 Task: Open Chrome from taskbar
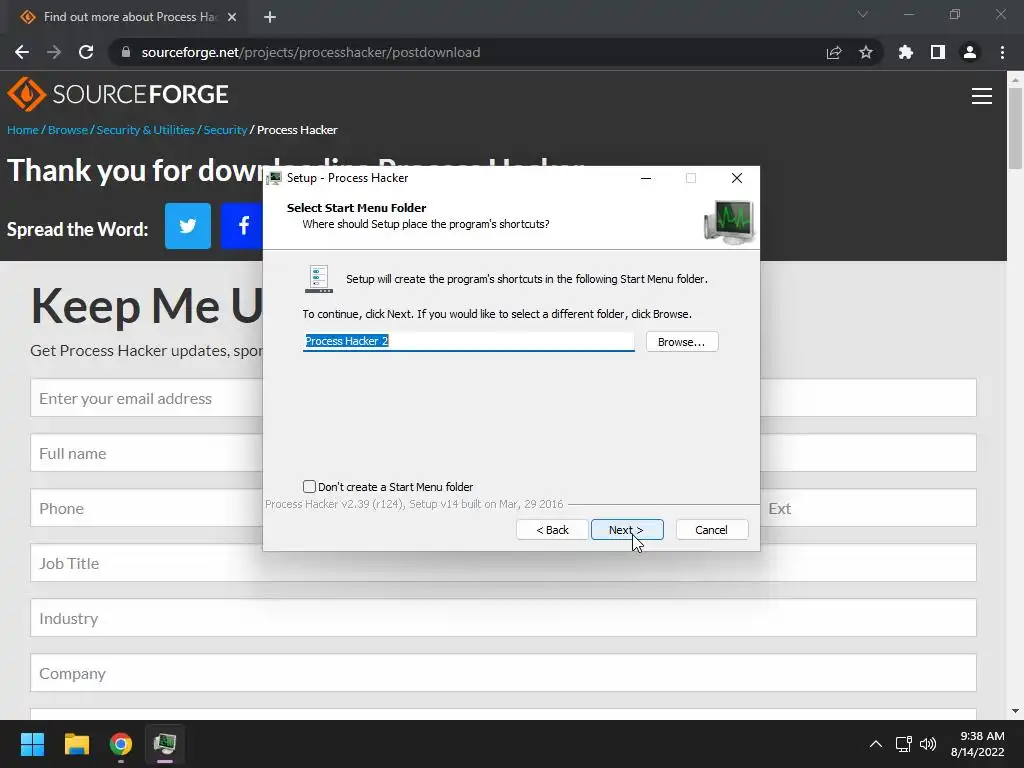(x=121, y=744)
